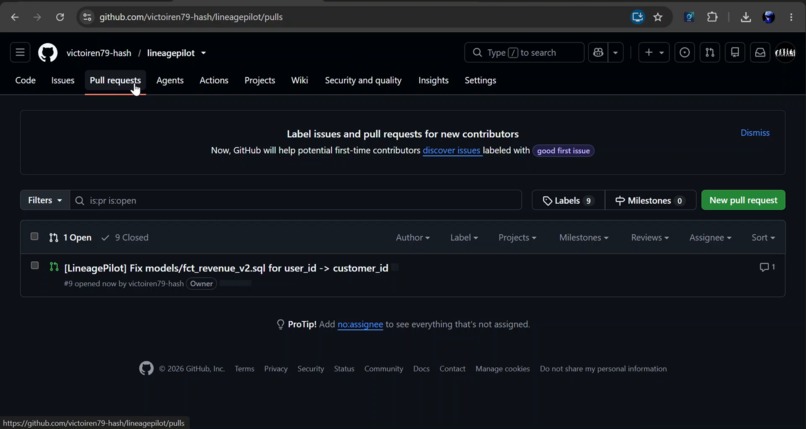This screenshot has height=429, width=806.
Task: Go back with browser back arrow
Action: point(15,17)
